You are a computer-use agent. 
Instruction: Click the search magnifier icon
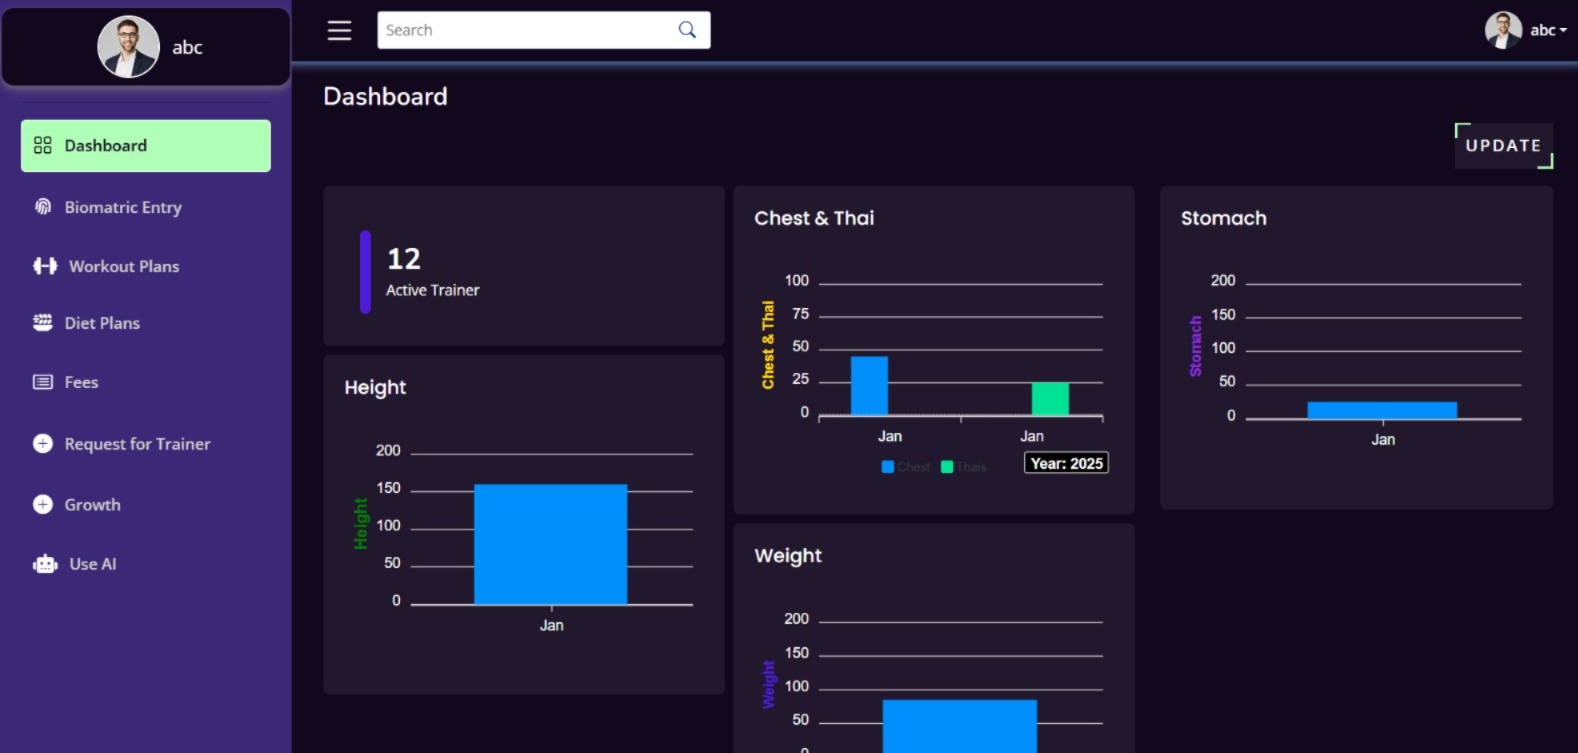(x=687, y=30)
